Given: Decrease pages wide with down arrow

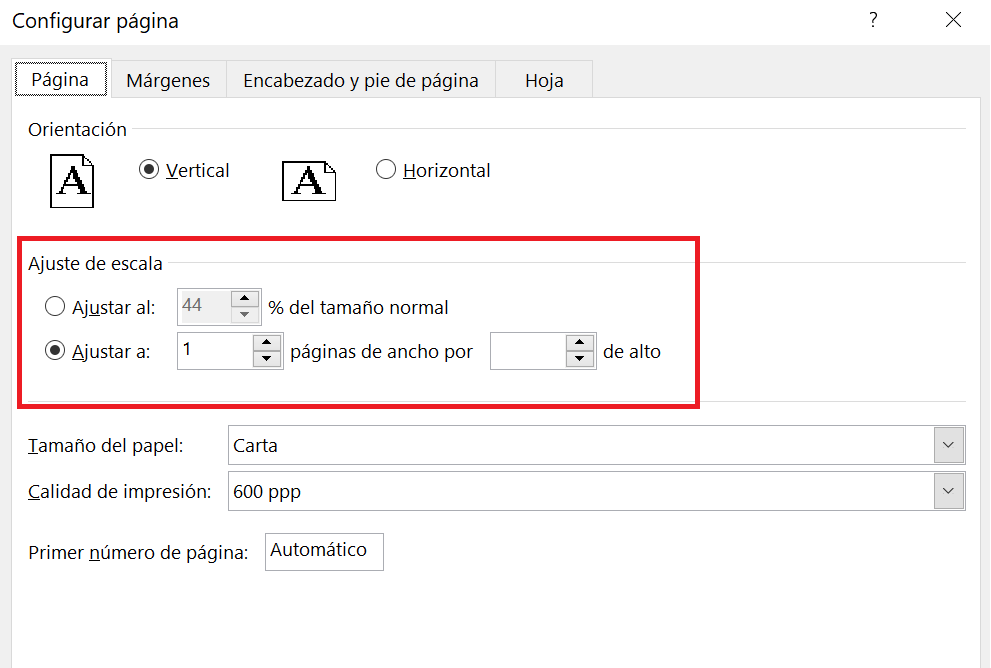Looking at the screenshot, I should (268, 360).
